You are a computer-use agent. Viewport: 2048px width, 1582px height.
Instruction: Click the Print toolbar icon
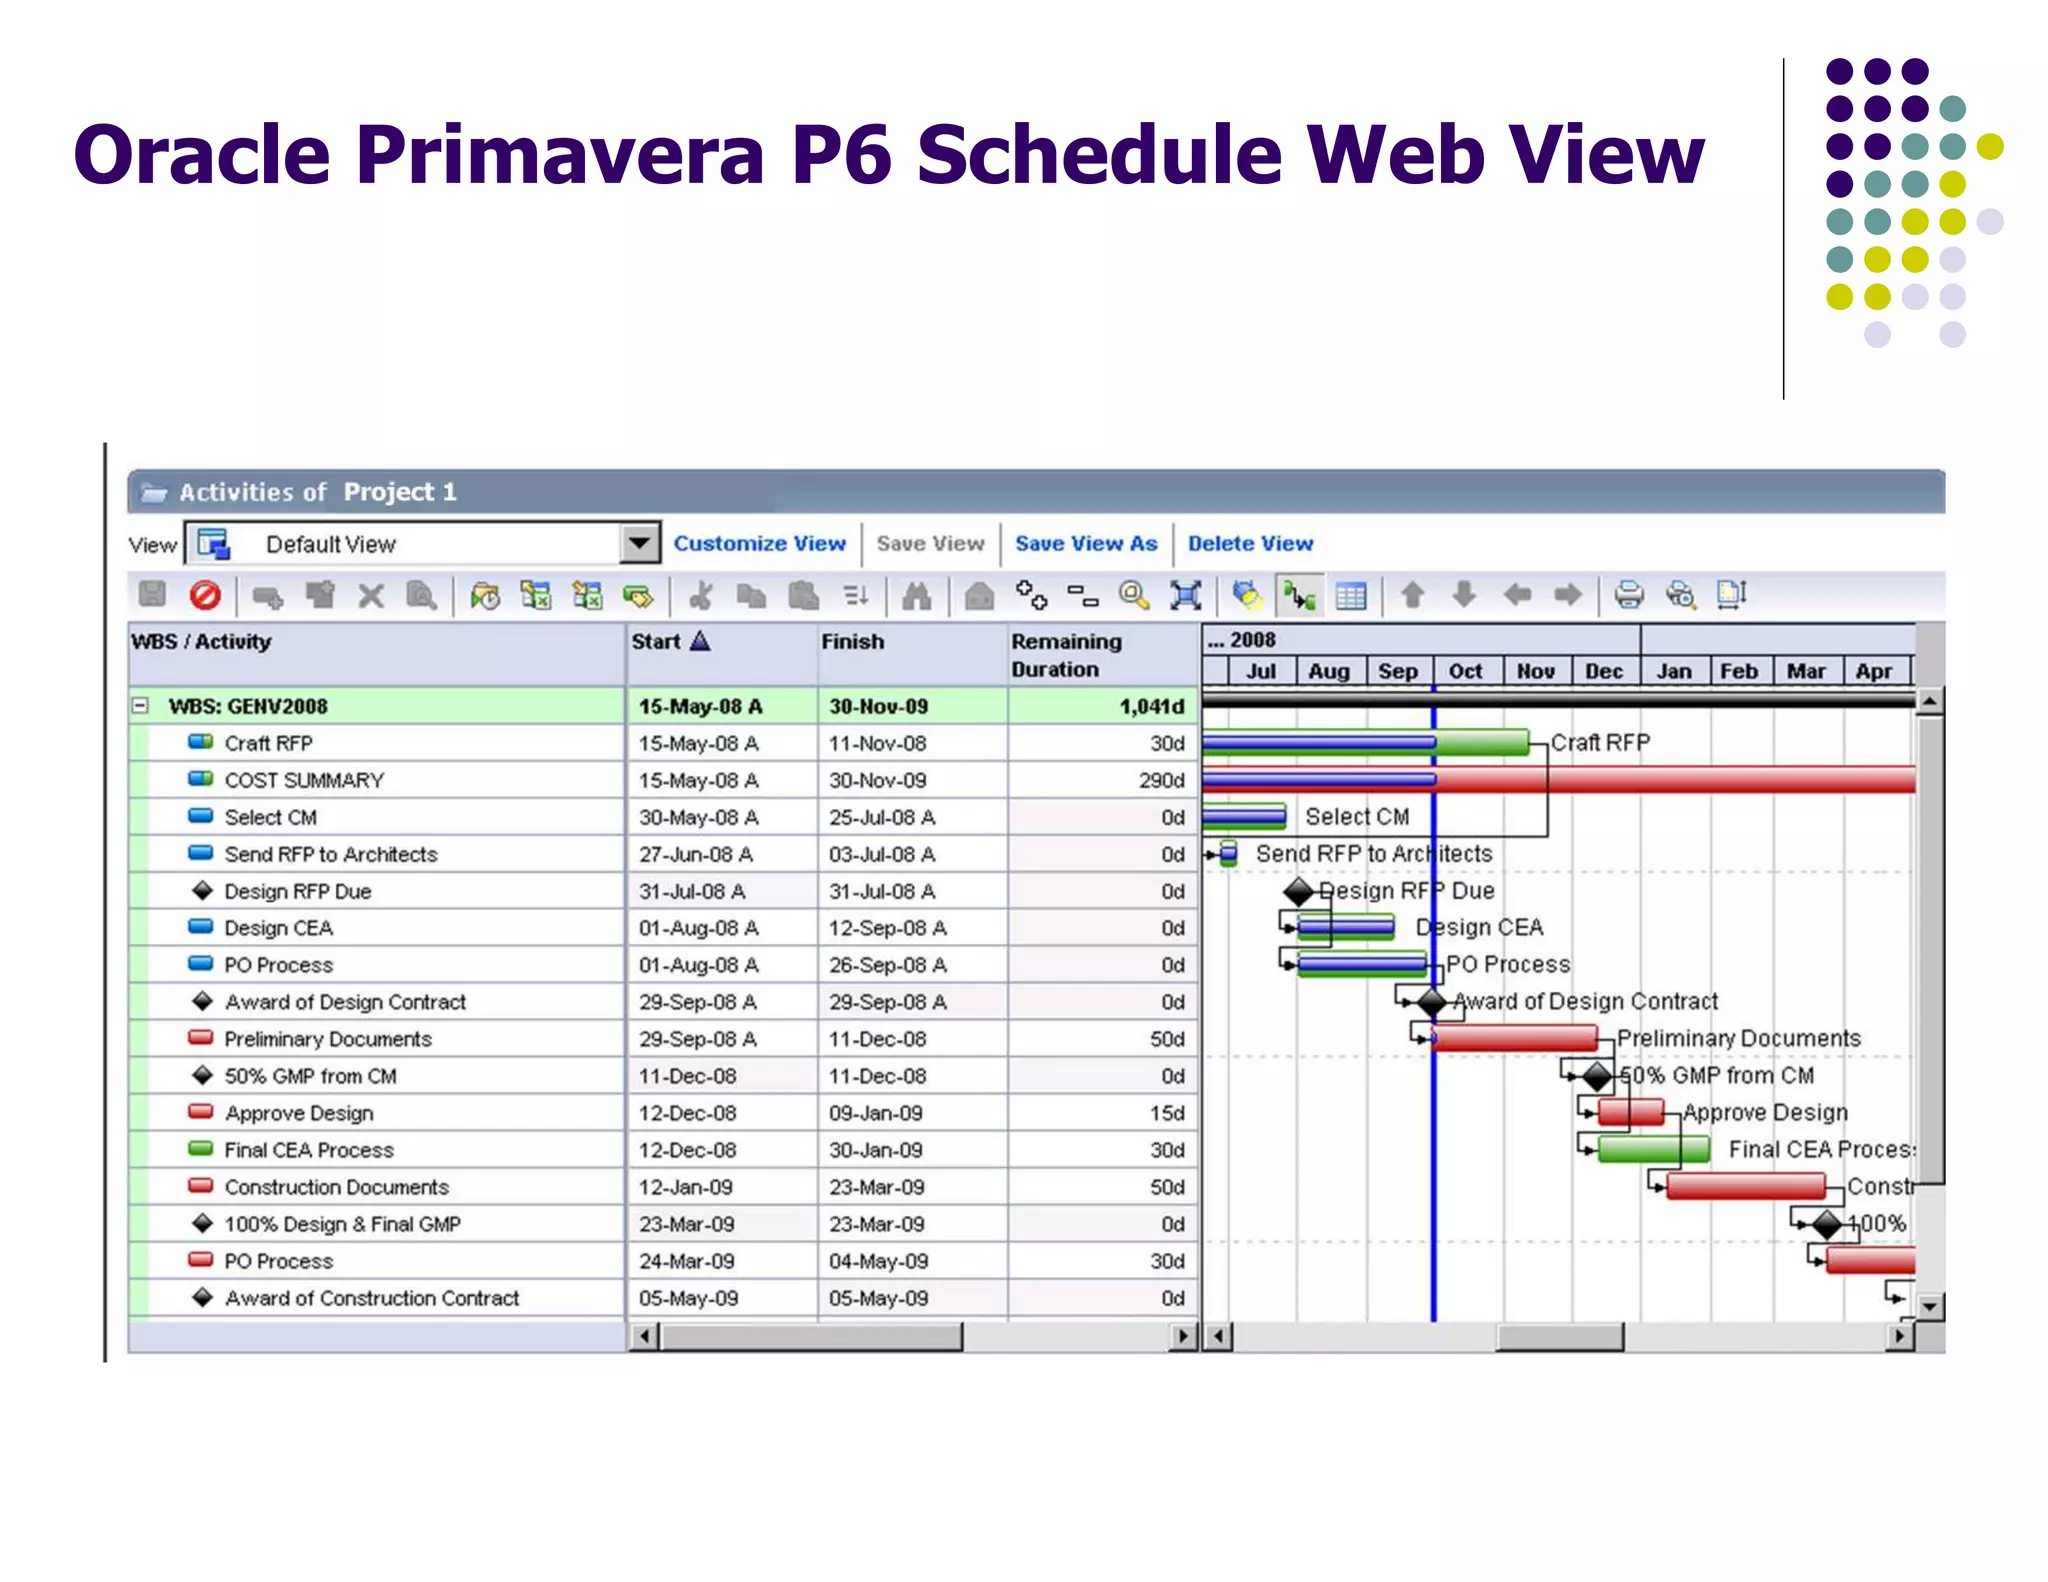pyautogui.click(x=1629, y=595)
